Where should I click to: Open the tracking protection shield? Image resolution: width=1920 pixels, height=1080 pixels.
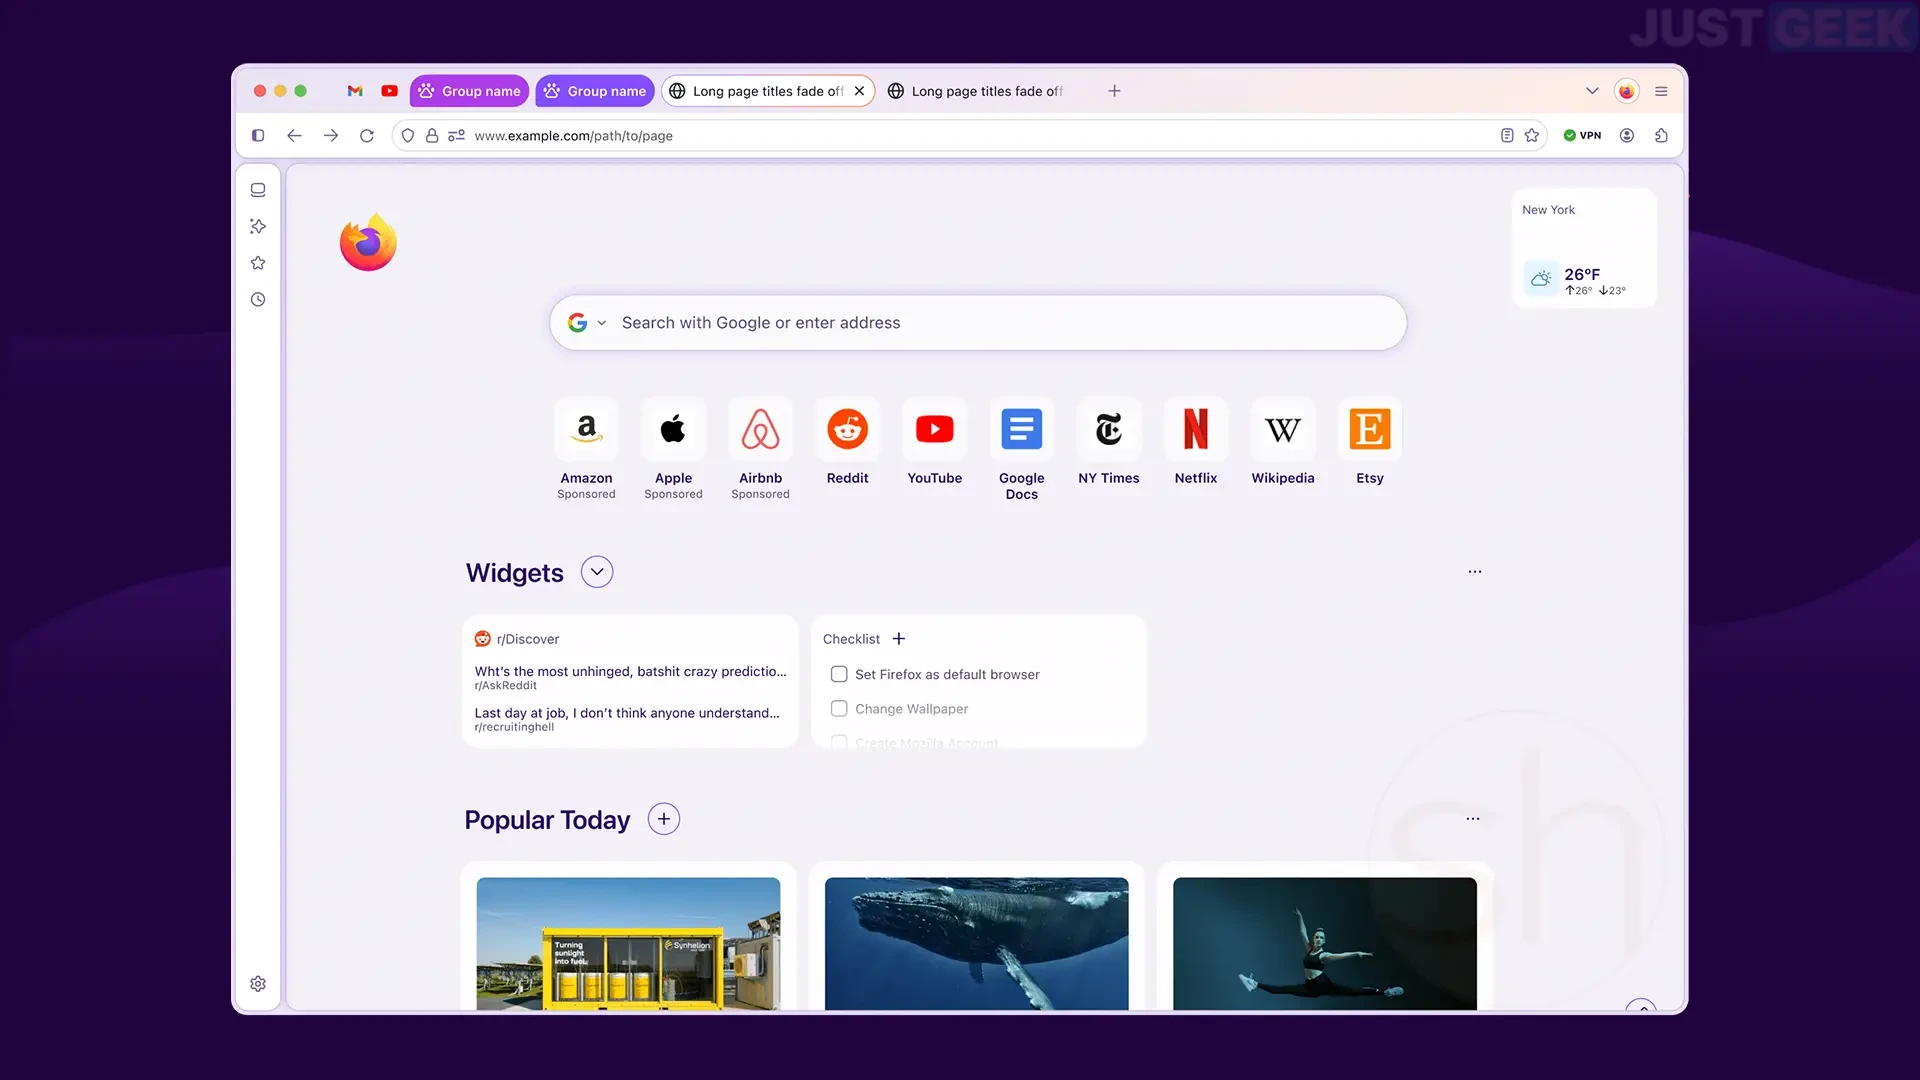coord(408,136)
